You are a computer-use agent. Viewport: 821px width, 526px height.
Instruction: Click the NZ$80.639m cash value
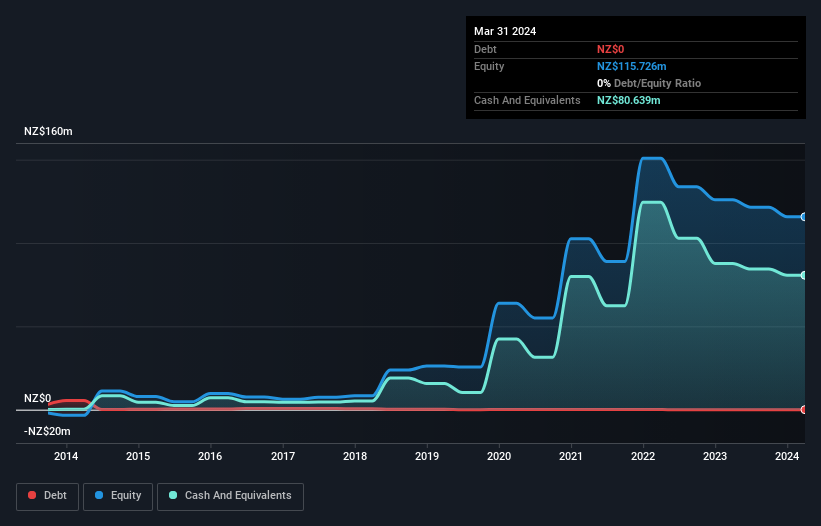(x=628, y=100)
